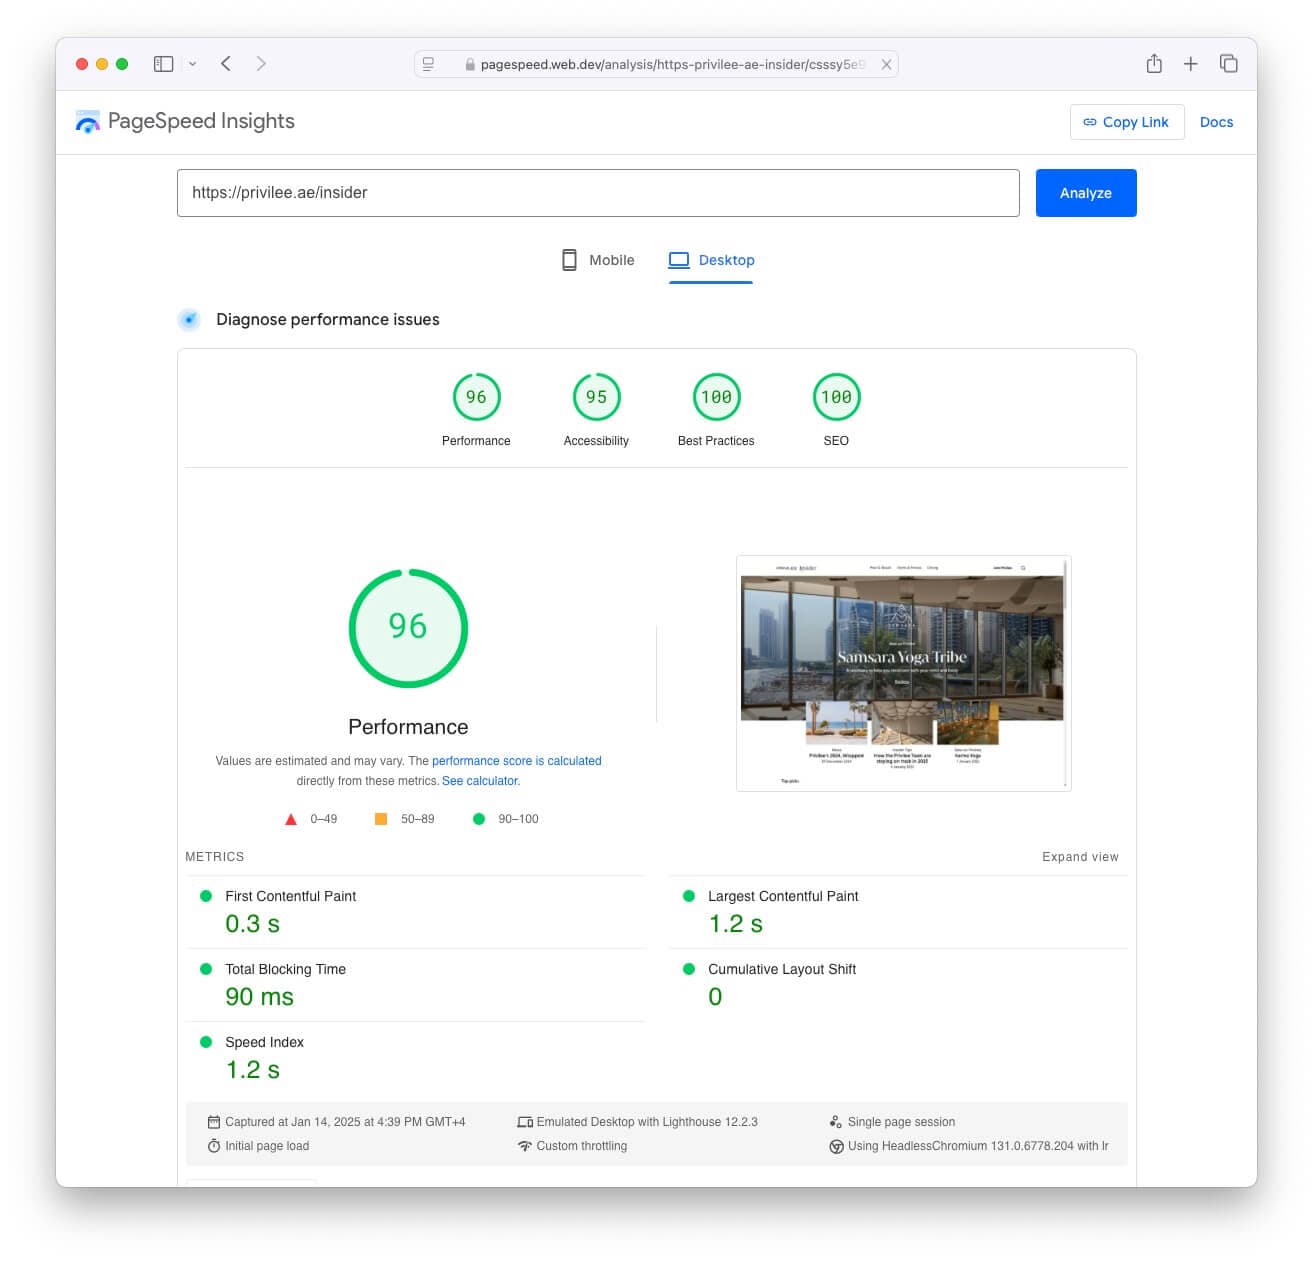
Task: Click Expand view for metrics
Action: pos(1080,857)
